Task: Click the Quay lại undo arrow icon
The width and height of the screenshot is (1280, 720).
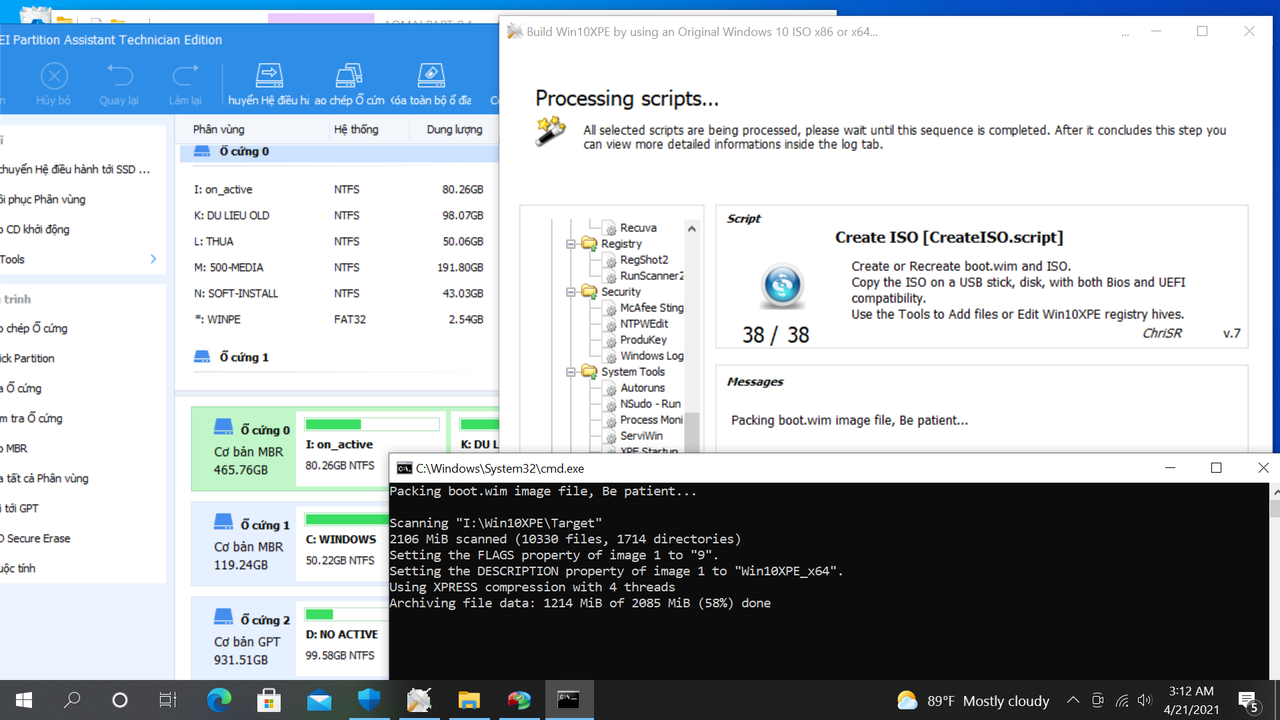Action: click(x=119, y=76)
